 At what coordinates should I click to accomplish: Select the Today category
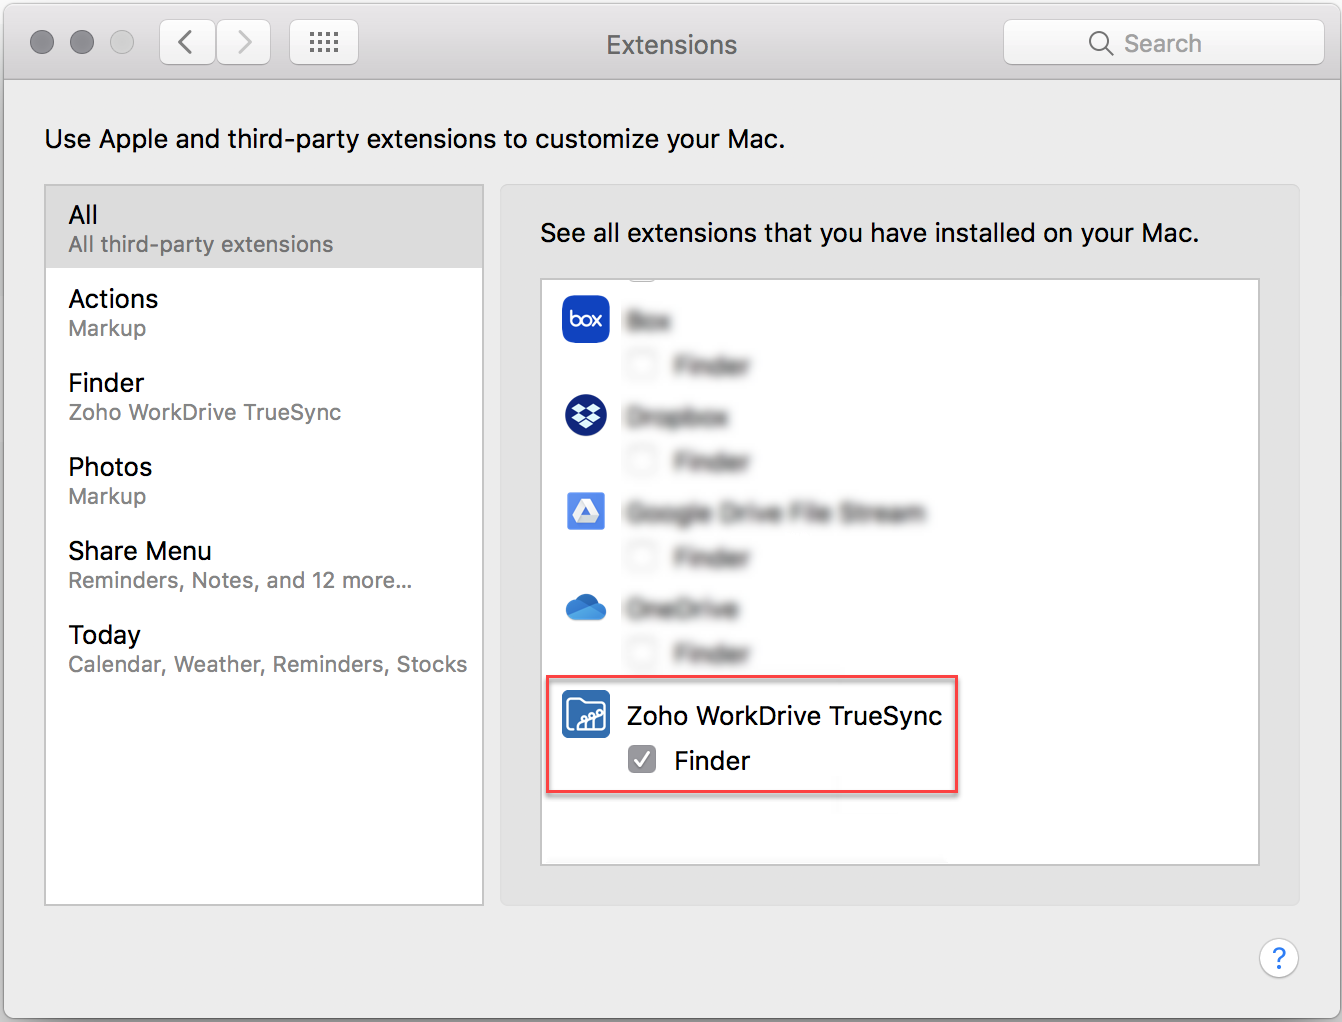pos(264,648)
